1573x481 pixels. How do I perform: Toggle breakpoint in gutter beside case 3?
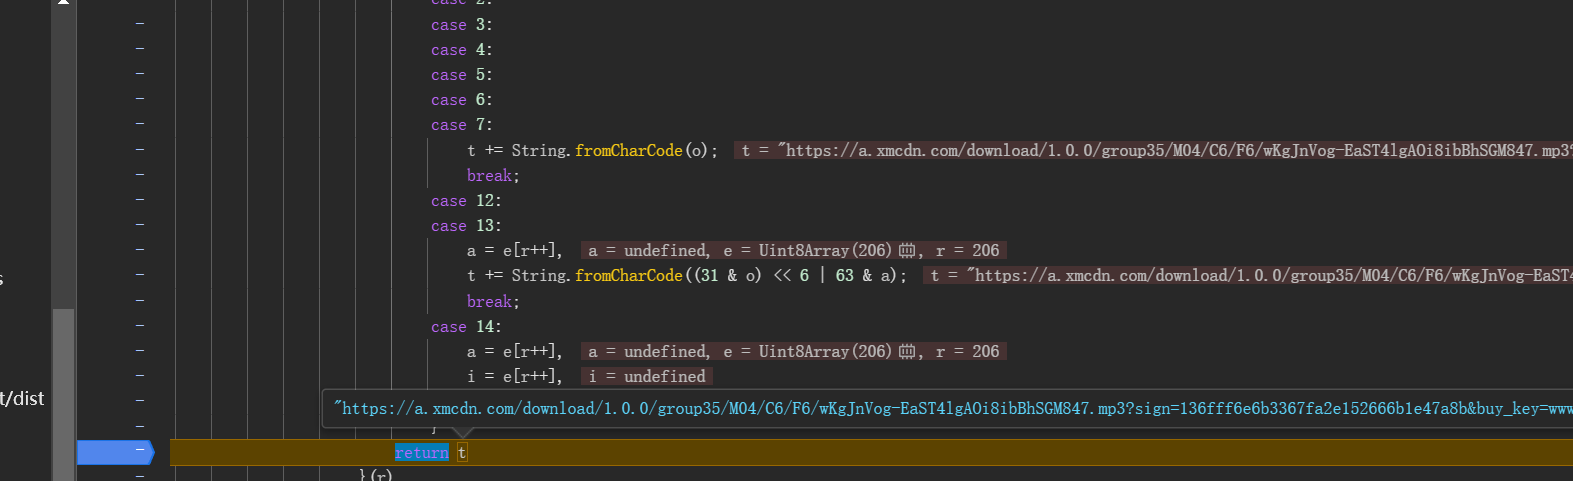coord(140,24)
